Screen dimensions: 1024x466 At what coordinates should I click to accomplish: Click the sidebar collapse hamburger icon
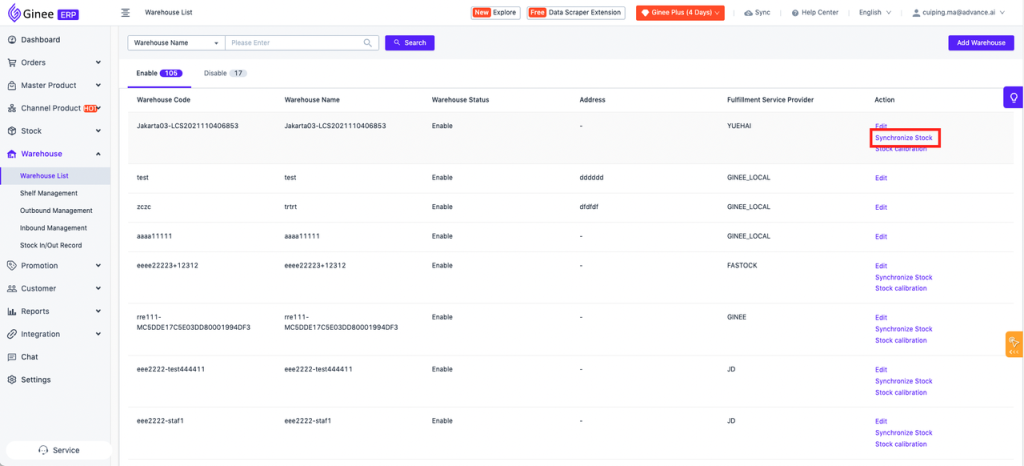tap(125, 13)
